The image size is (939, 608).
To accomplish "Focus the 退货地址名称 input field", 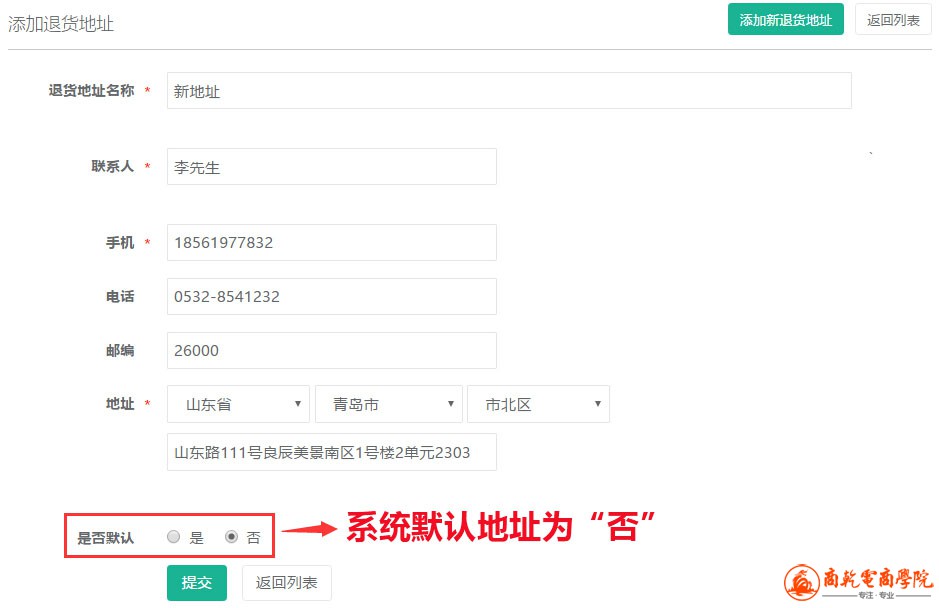I will coord(508,91).
